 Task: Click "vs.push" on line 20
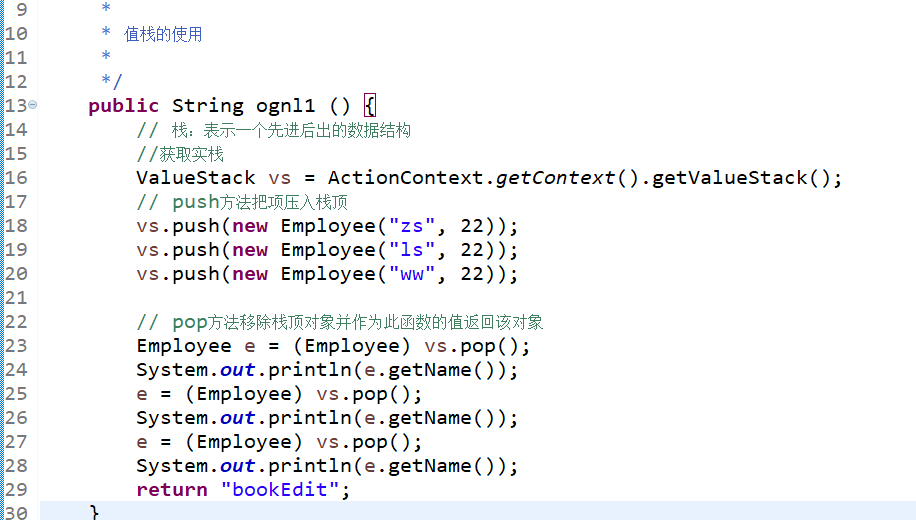coord(178,274)
